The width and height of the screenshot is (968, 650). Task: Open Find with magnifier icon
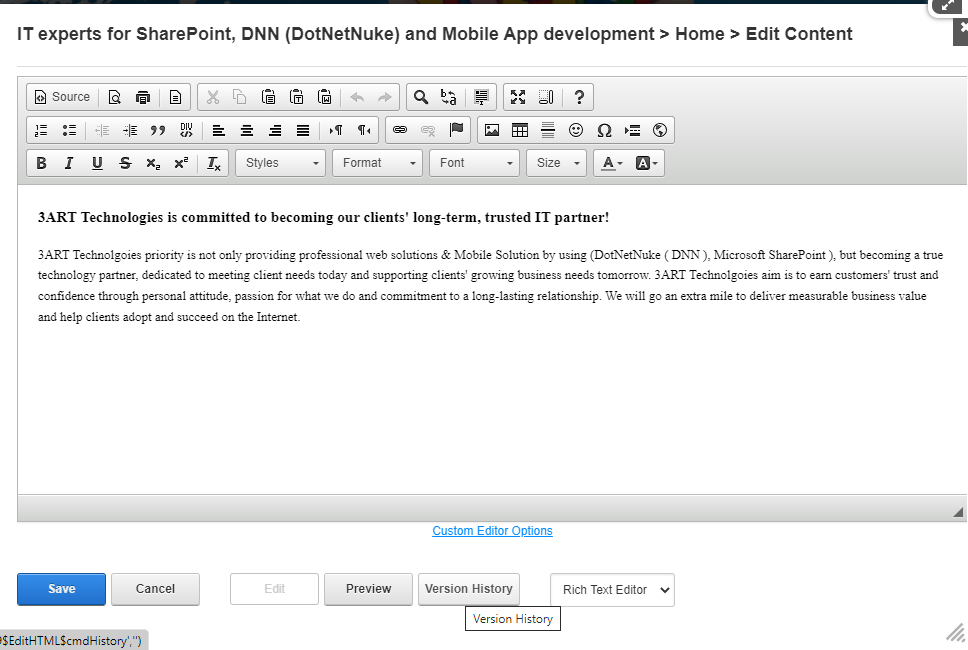click(421, 97)
